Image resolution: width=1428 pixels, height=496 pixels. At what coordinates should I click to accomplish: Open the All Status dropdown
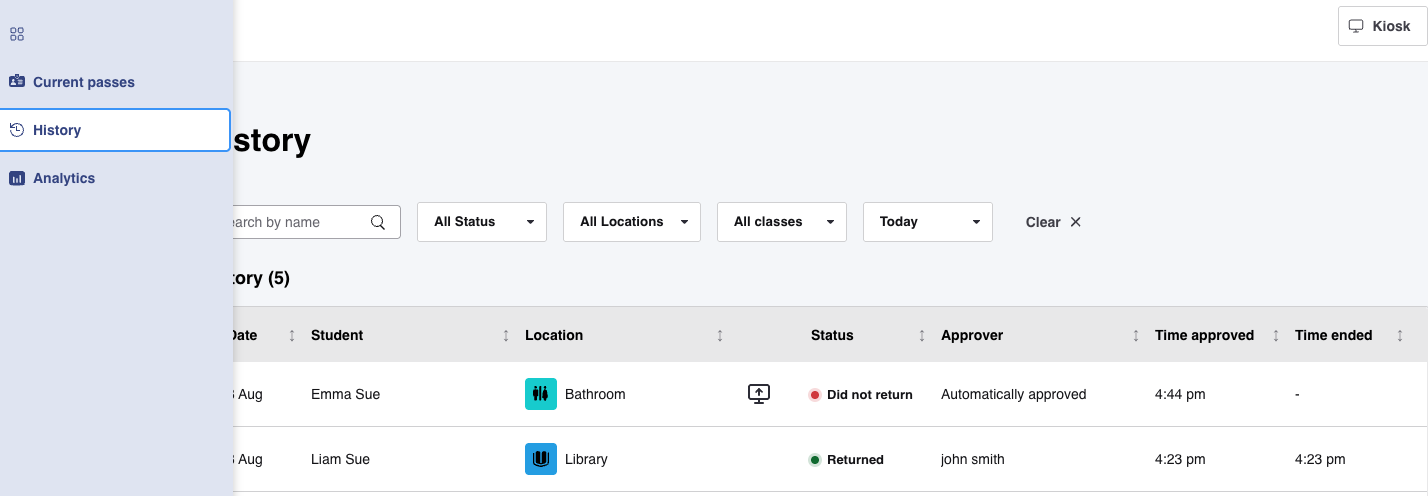coord(482,222)
